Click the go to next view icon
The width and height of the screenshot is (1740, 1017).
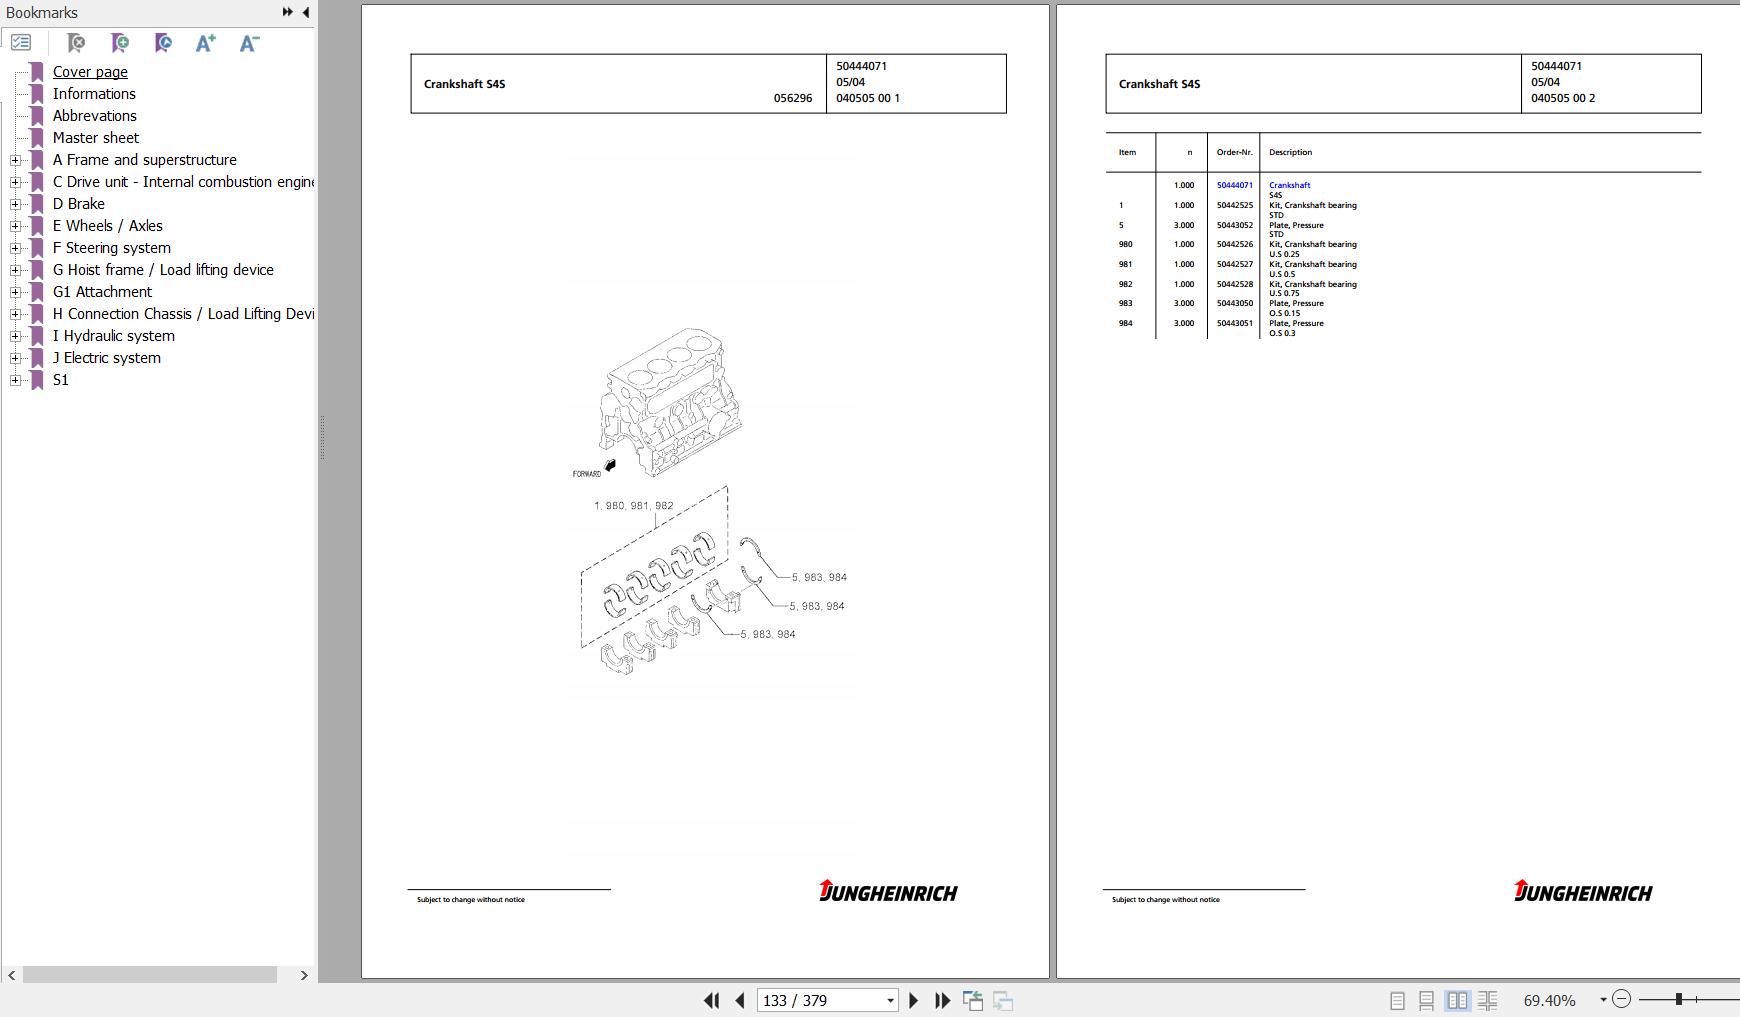tap(1003, 1000)
